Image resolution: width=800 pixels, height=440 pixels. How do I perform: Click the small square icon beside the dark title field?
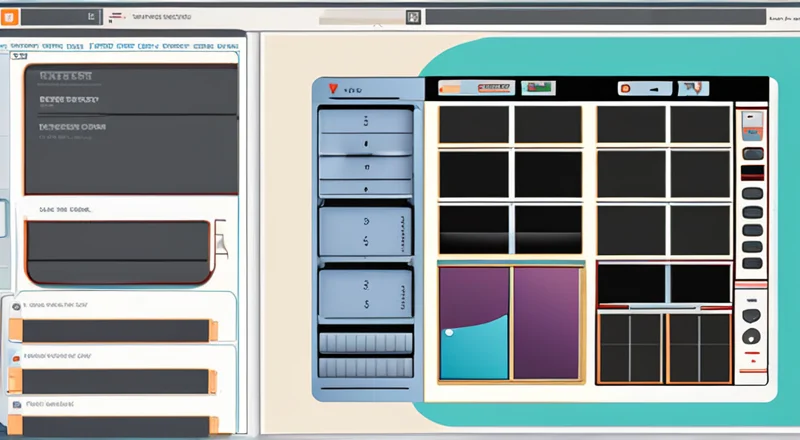coord(412,17)
